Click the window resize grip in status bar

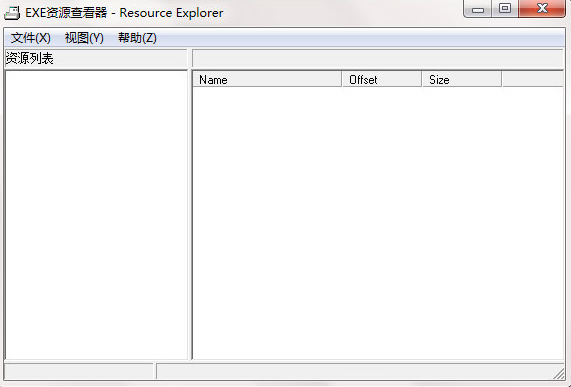(559, 373)
